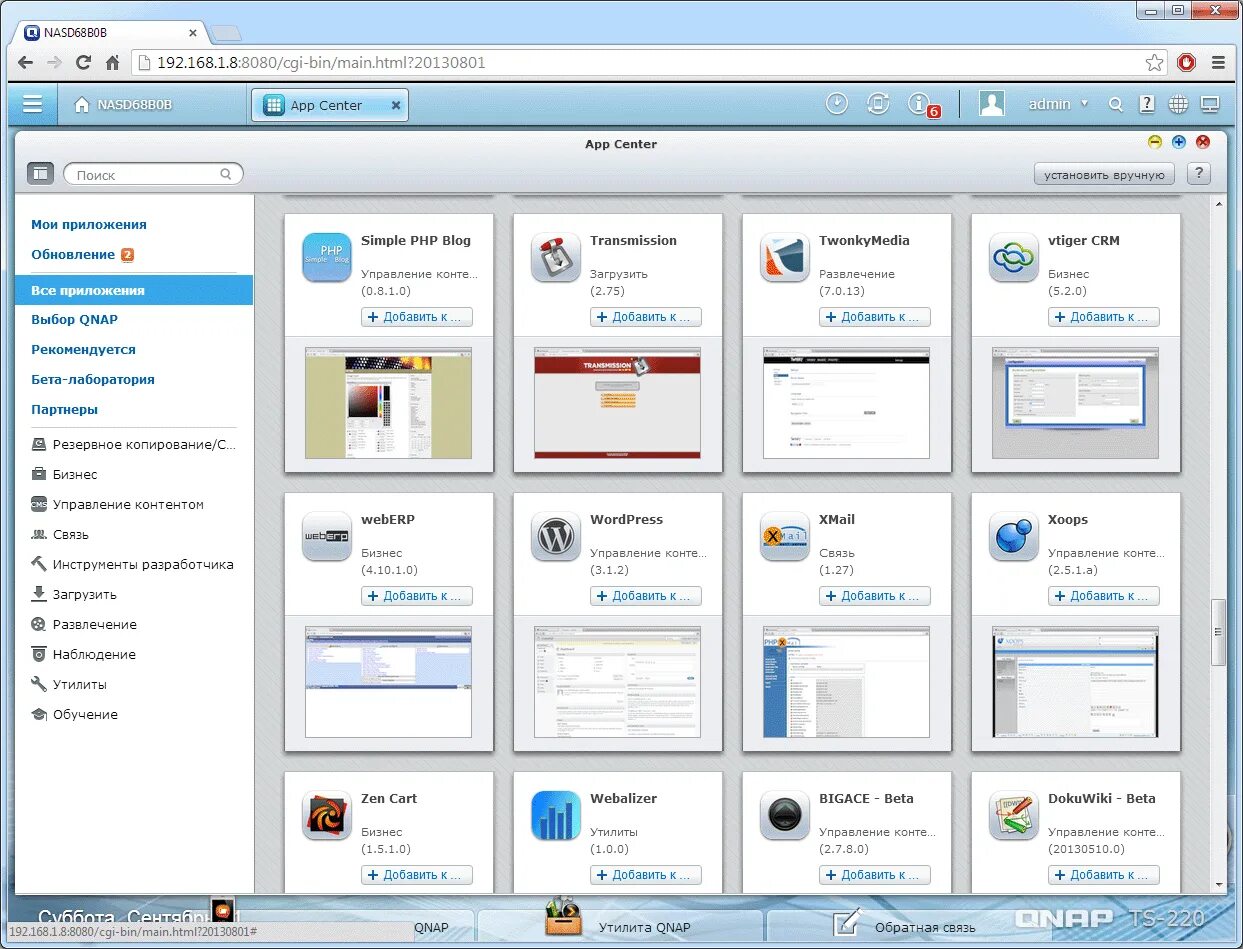Click the XMail app icon
Viewport: 1243px width, 949px height.
click(785, 537)
